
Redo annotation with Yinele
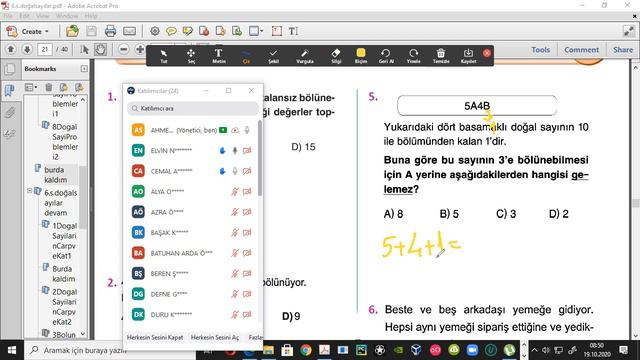tap(413, 56)
